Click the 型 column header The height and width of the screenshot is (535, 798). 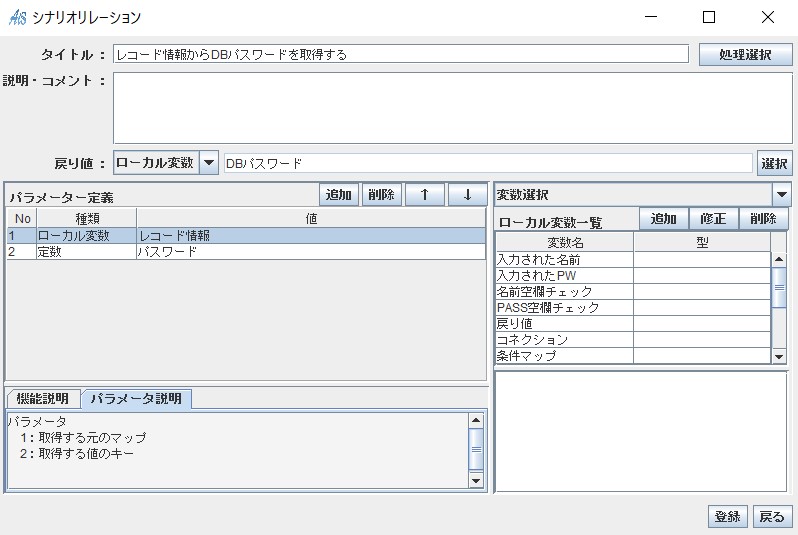pos(702,242)
